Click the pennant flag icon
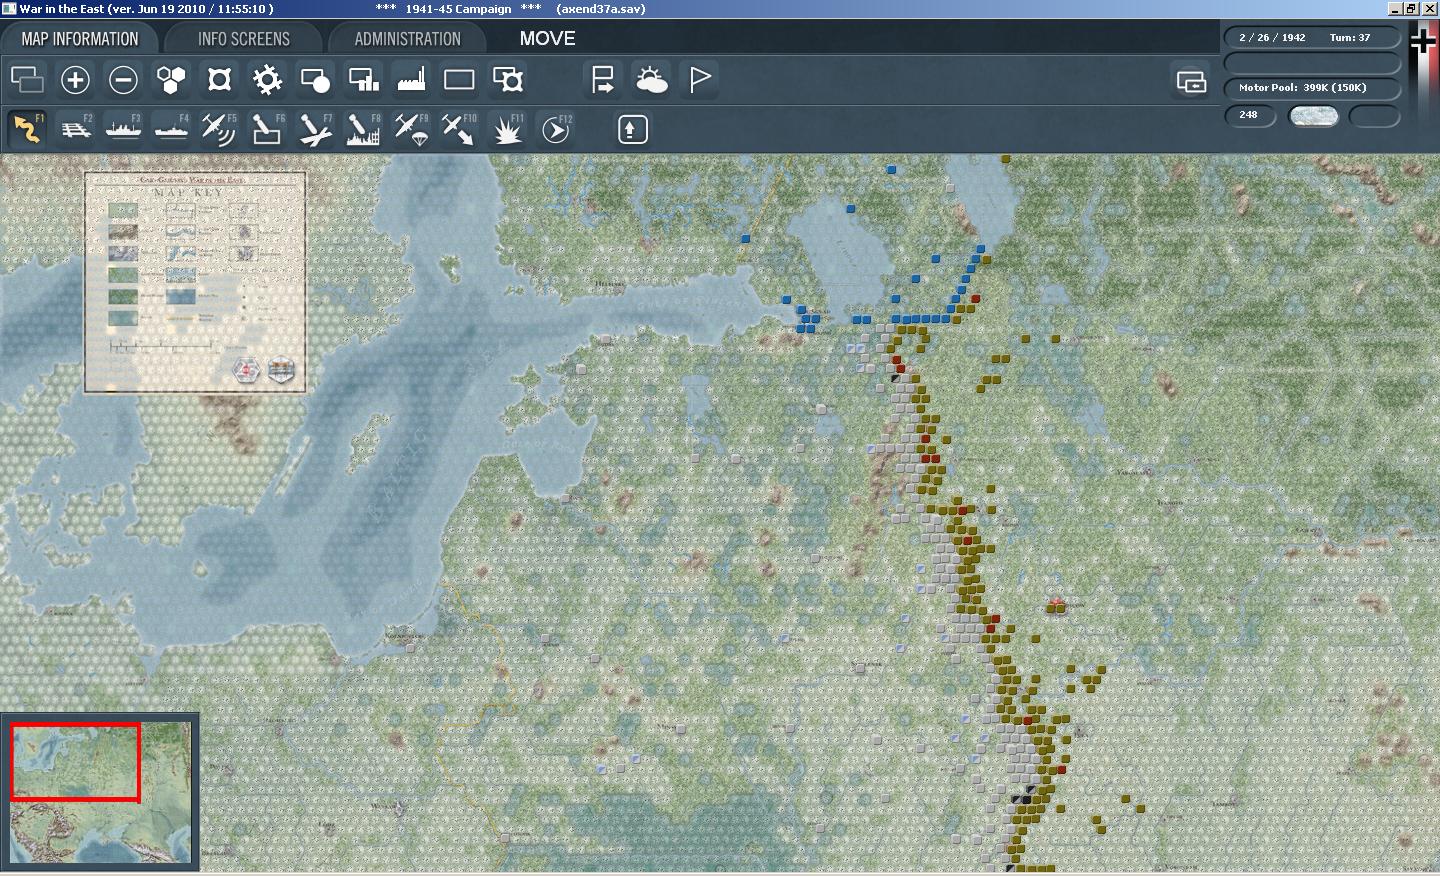1440x876 pixels. pos(699,79)
